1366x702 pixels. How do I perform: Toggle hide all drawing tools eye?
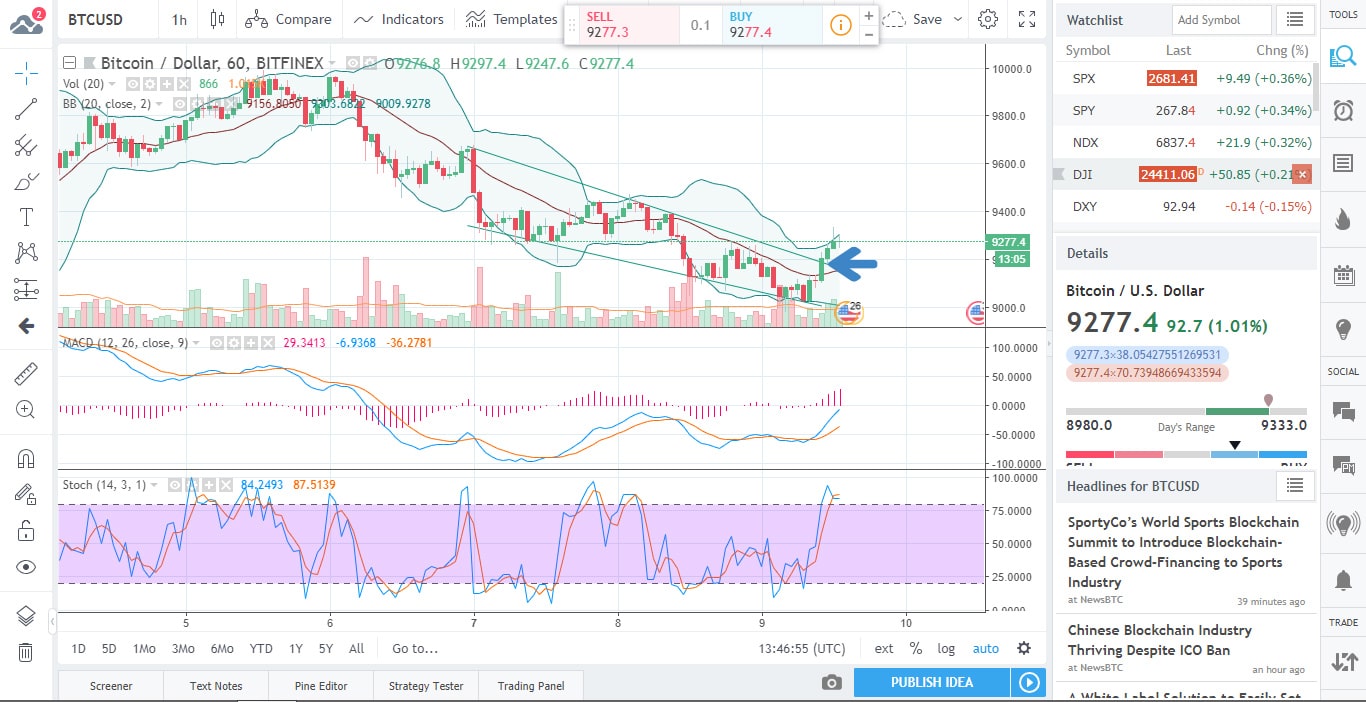click(26, 567)
